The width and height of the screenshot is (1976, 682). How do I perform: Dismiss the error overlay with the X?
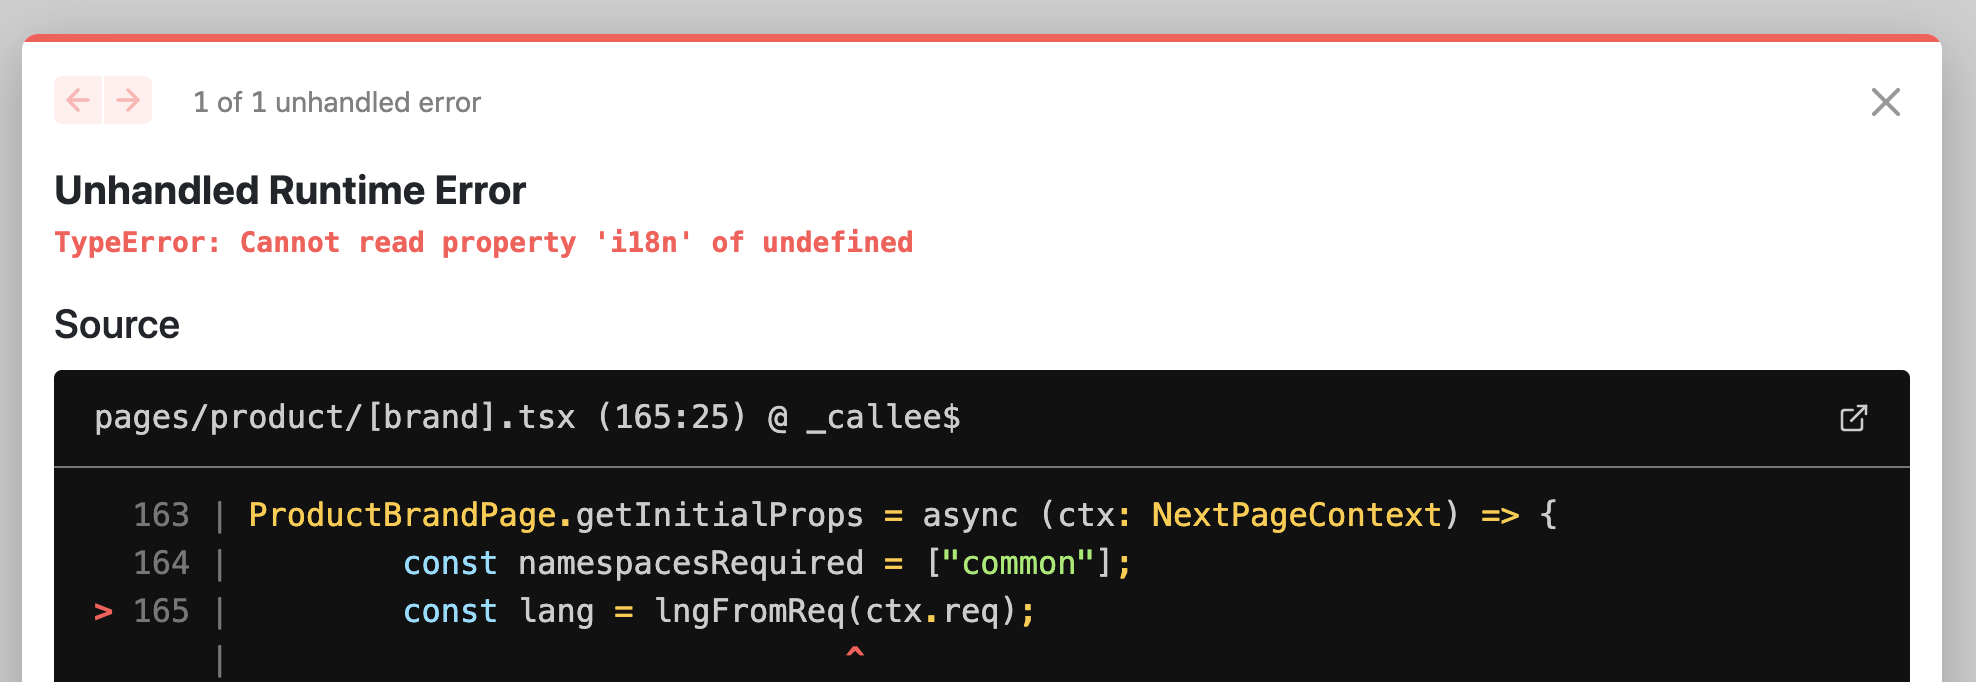(x=1886, y=101)
